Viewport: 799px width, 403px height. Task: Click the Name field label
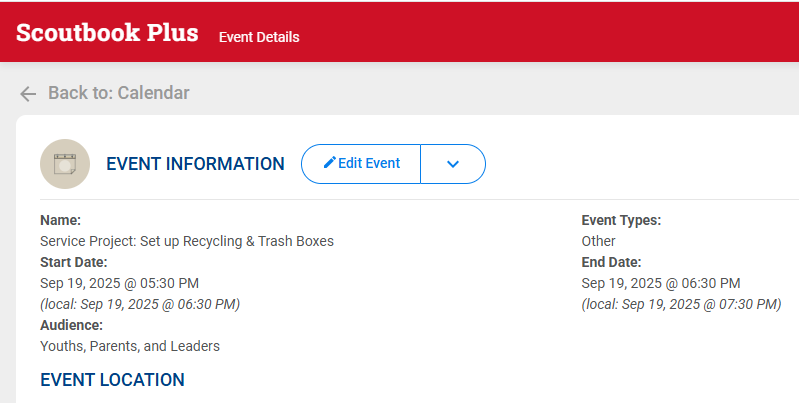point(60,220)
